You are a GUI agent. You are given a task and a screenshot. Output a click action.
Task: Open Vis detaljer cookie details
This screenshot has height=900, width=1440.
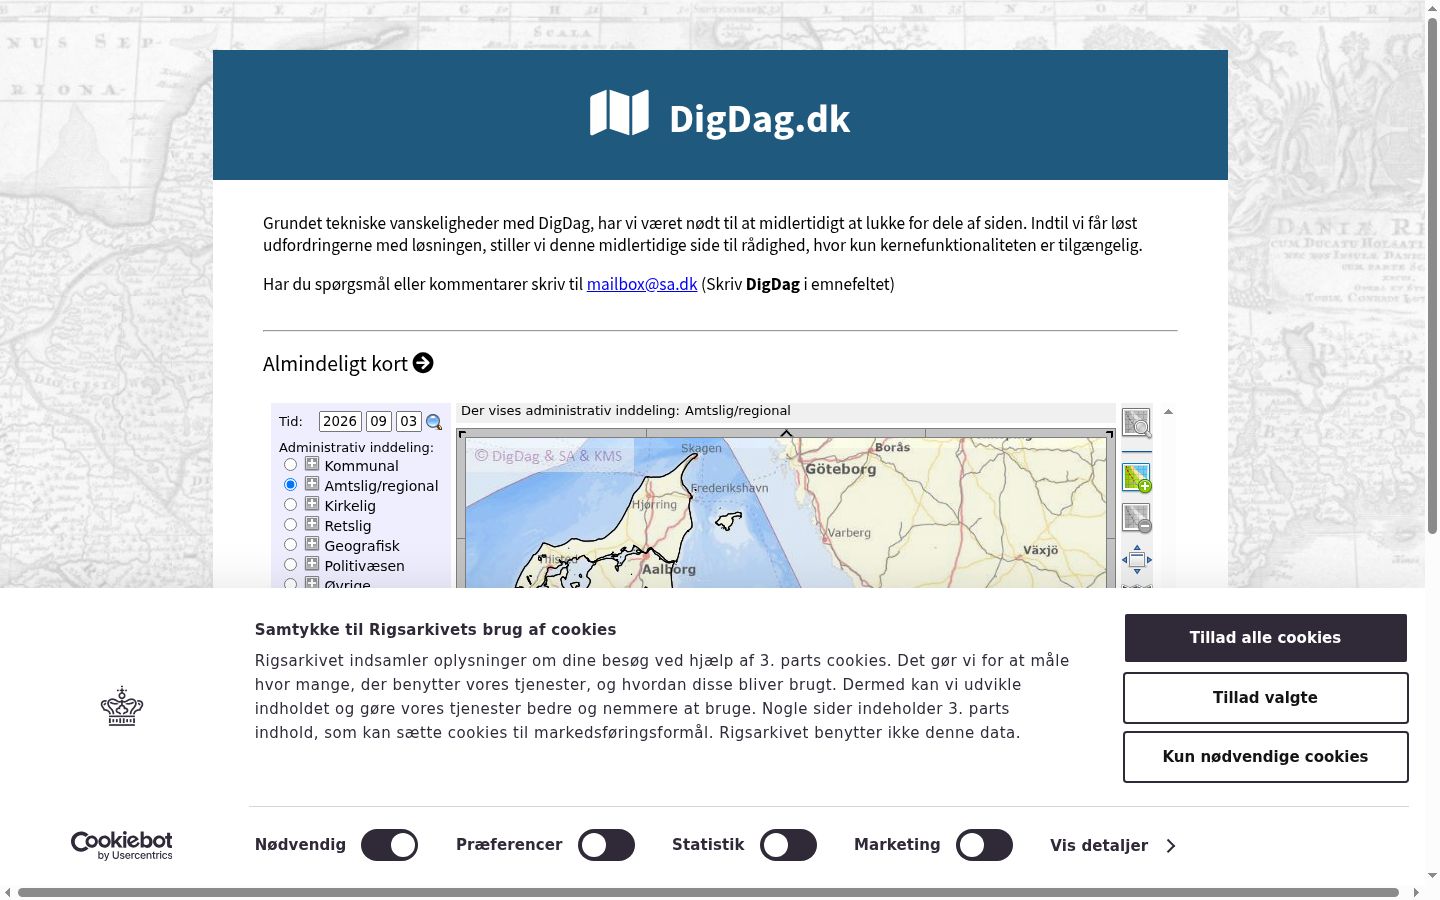tap(1113, 846)
